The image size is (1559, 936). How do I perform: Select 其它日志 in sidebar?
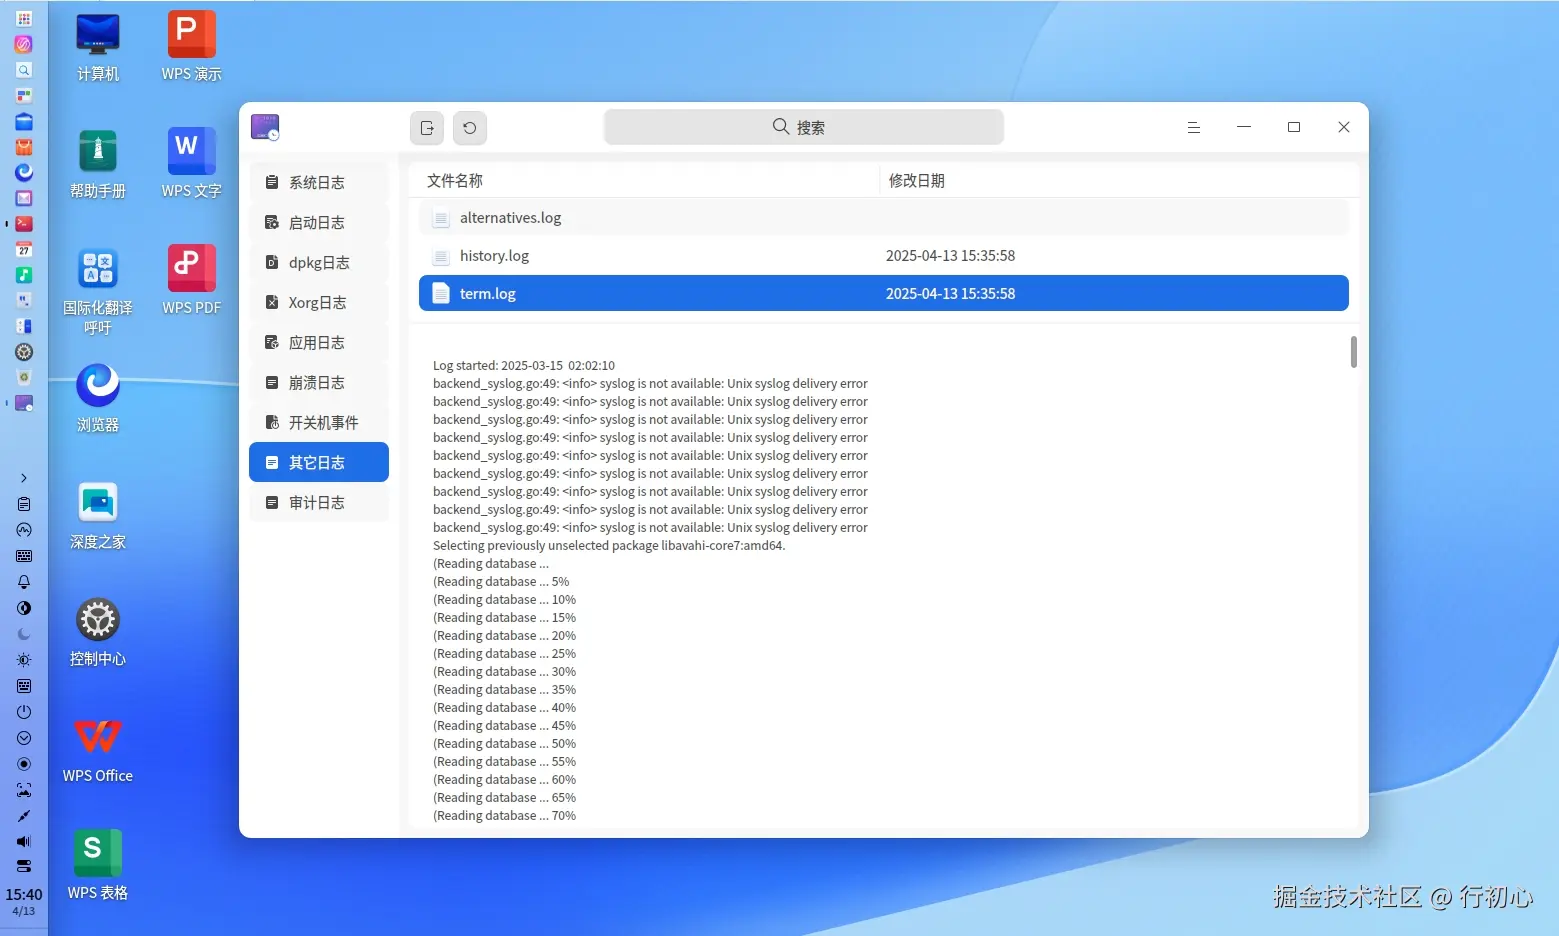tap(319, 462)
